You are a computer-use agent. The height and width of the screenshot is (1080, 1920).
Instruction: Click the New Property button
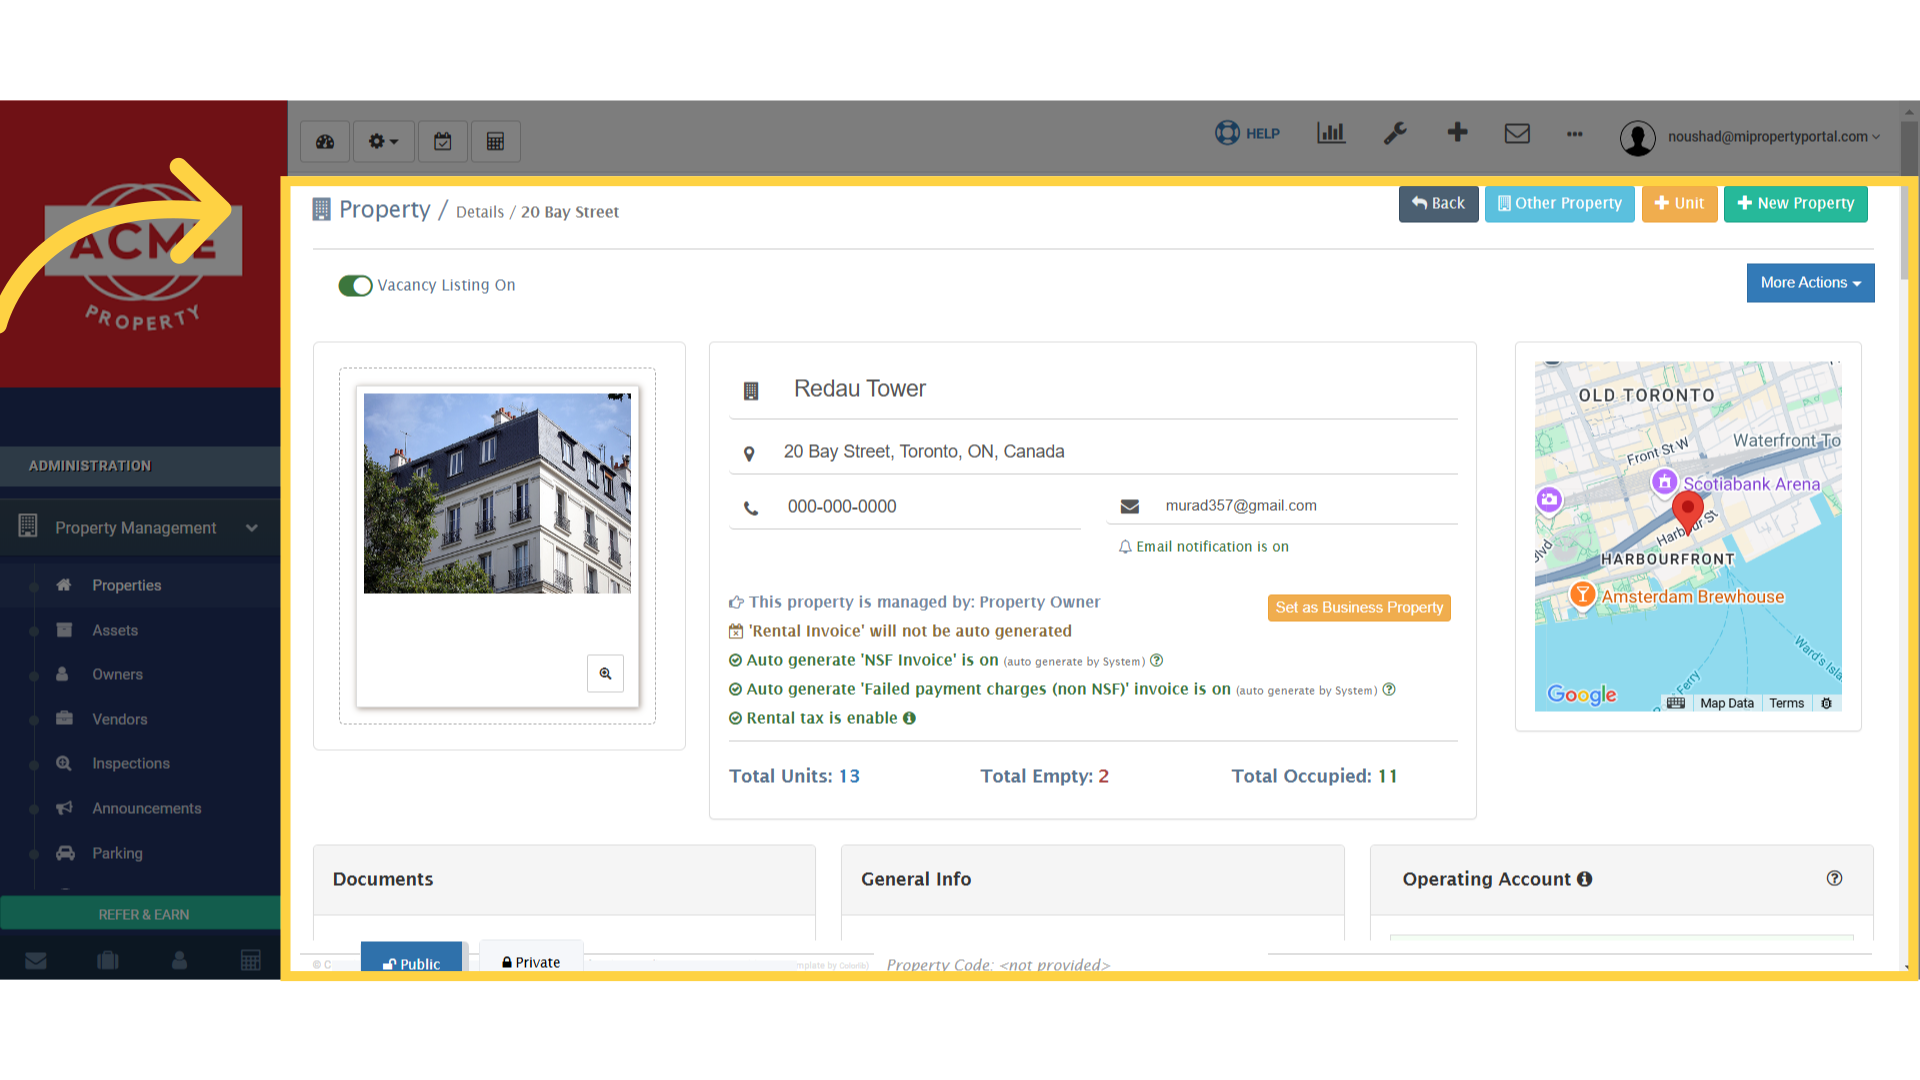(1795, 204)
